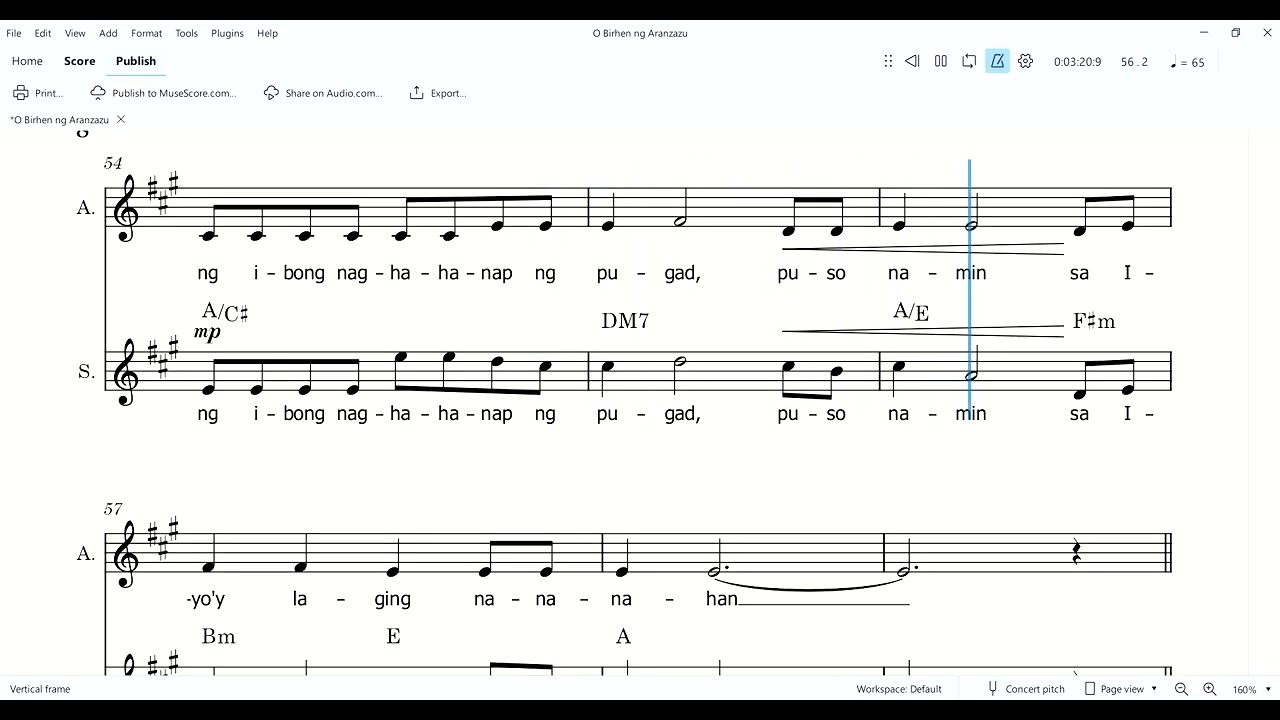Select the A/C# chord symbol

tap(225, 312)
